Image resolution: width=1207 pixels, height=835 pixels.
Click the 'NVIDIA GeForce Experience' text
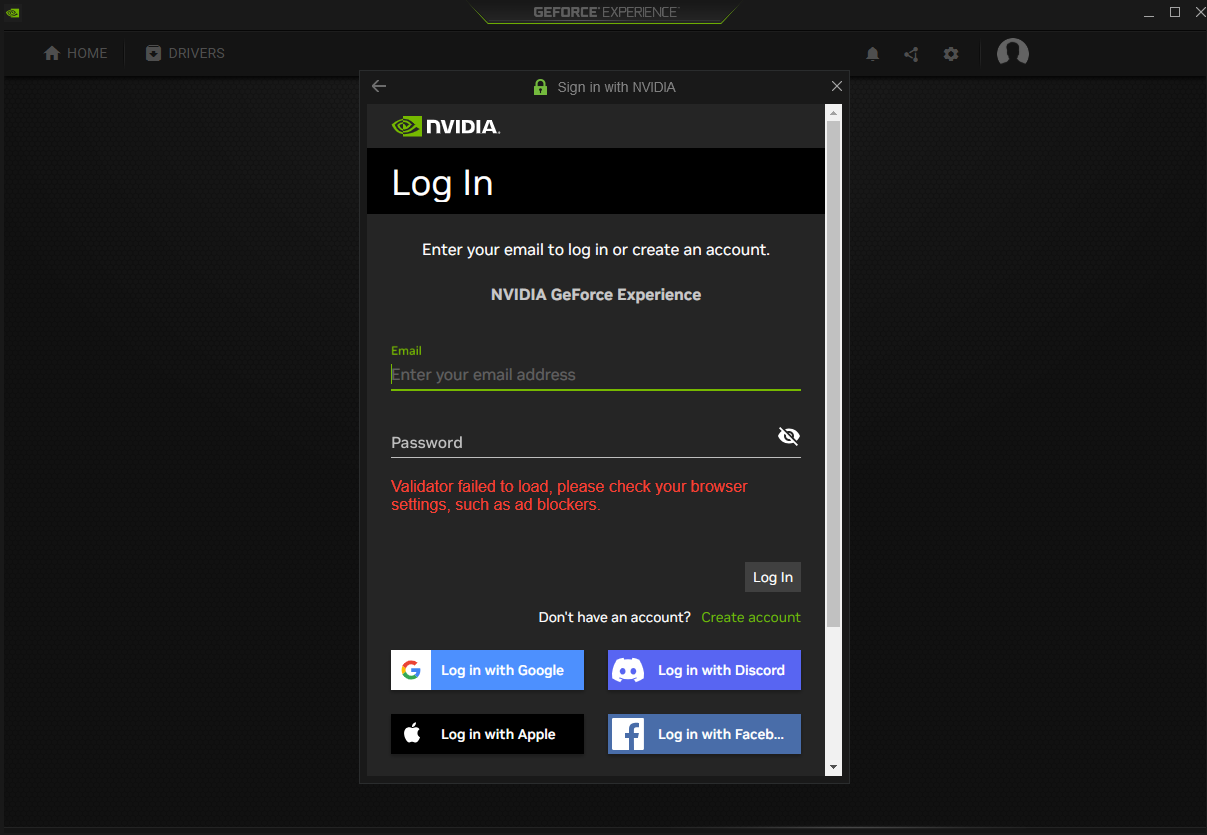click(x=596, y=295)
